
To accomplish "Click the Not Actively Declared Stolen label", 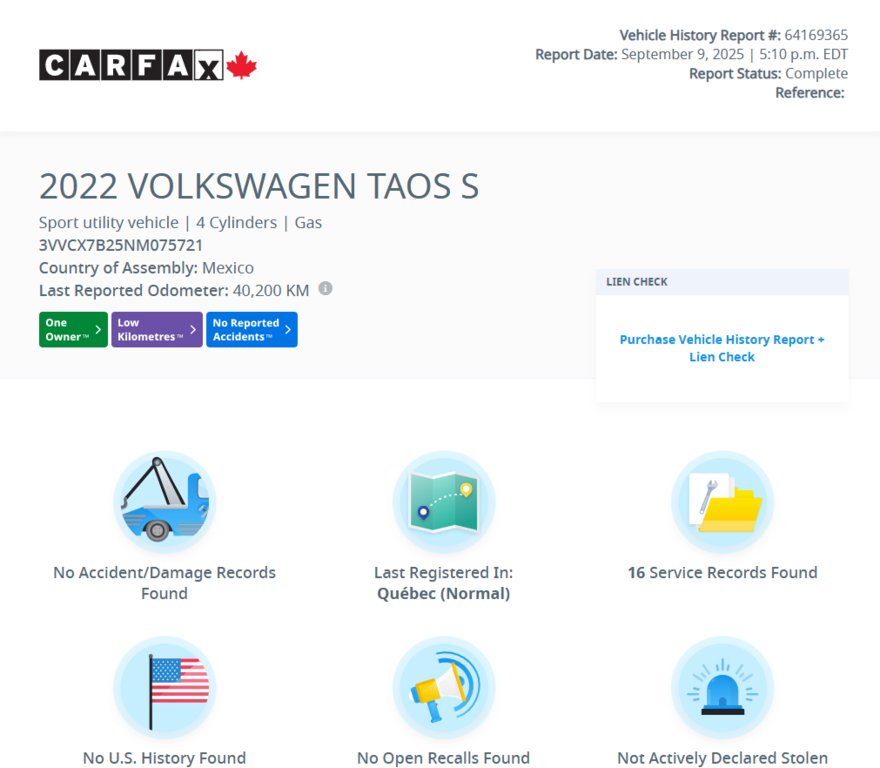I will coord(722,757).
